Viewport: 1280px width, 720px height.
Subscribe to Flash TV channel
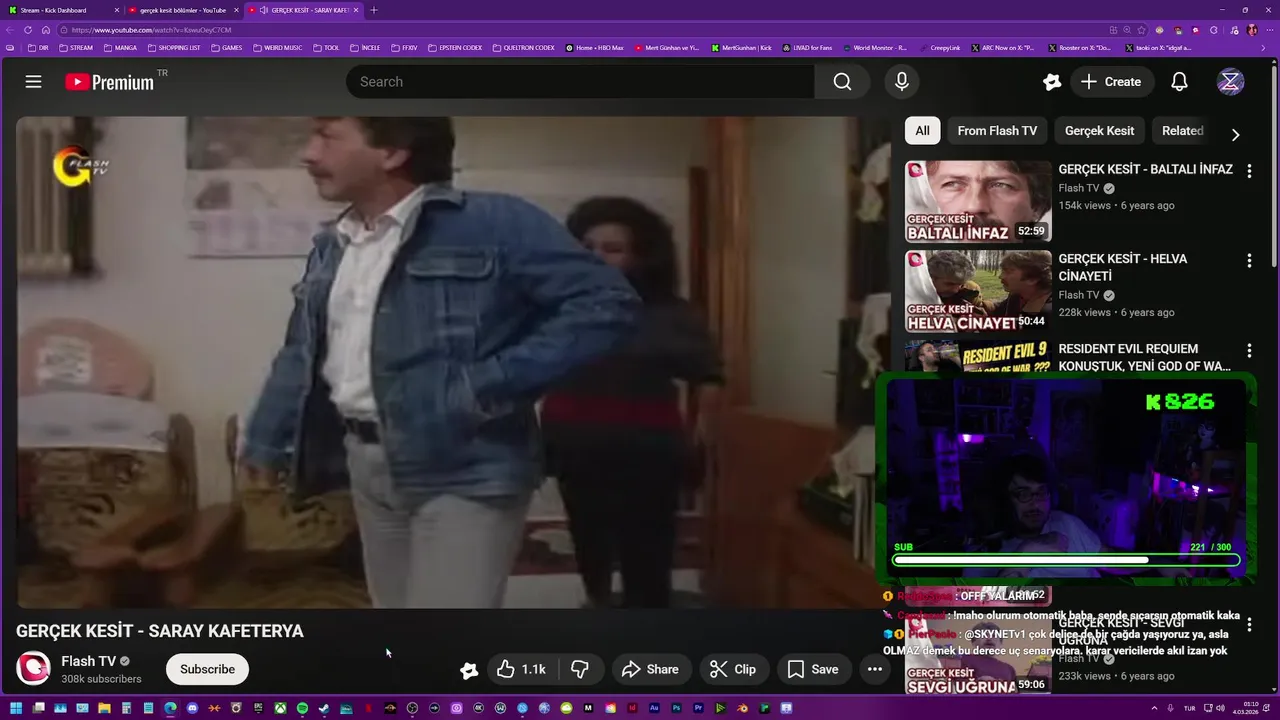tap(207, 669)
